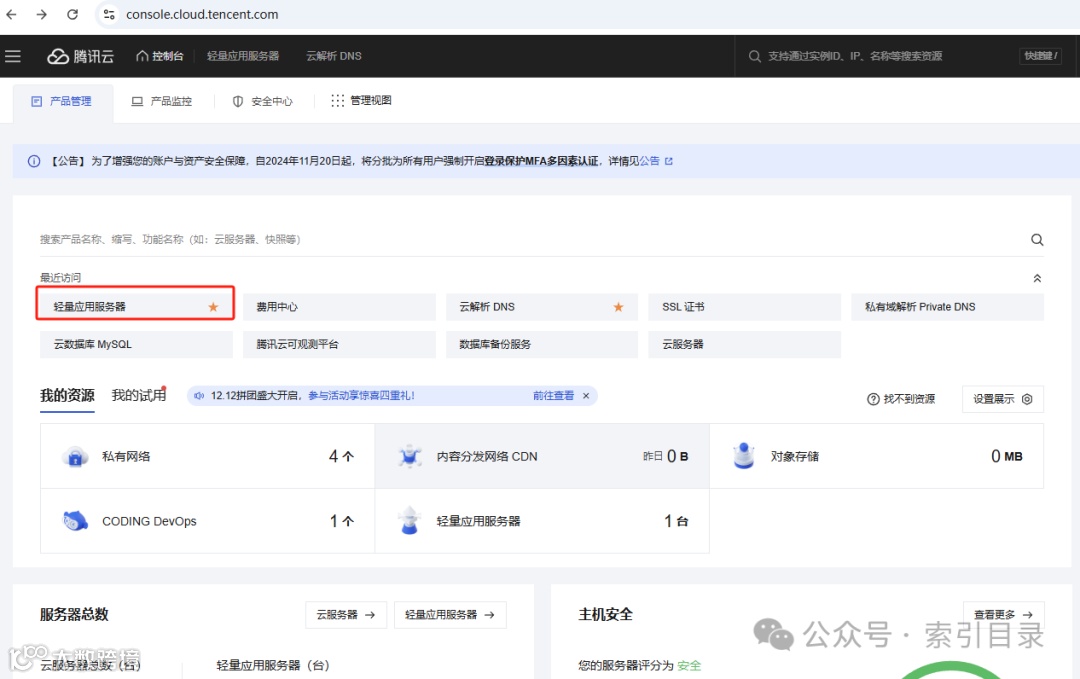This screenshot has height=679, width=1080.
Task: Open 控制台 home in top bar
Action: (x=160, y=56)
